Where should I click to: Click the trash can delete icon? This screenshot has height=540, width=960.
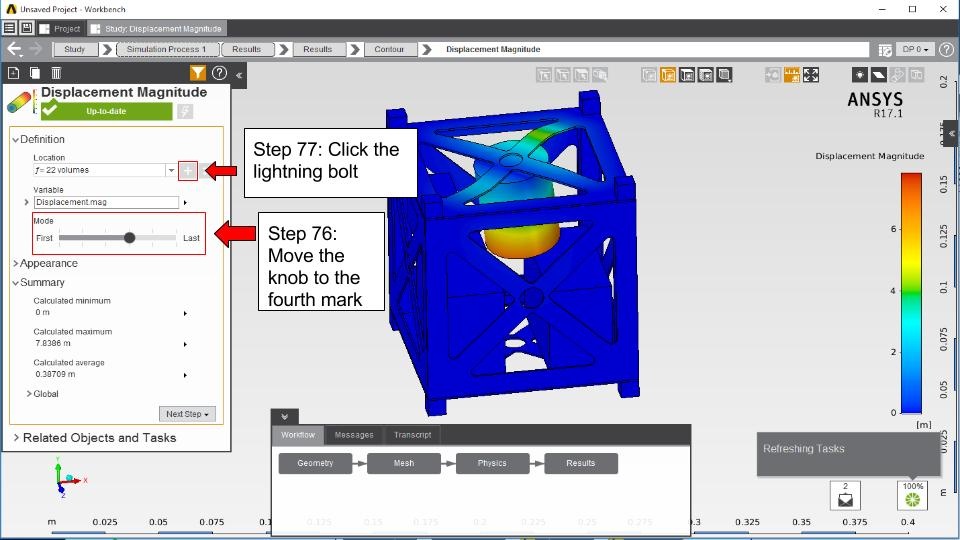pos(56,73)
